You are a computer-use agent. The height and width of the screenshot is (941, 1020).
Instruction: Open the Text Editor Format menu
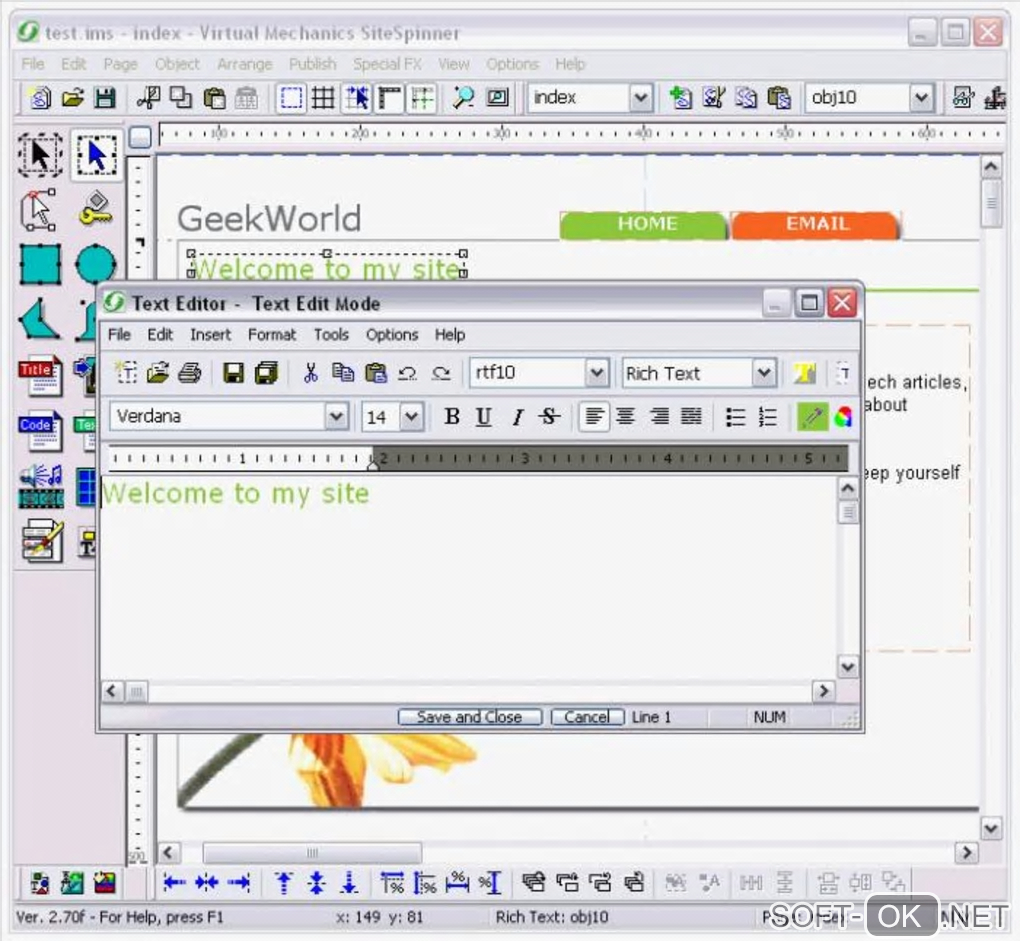(x=272, y=334)
